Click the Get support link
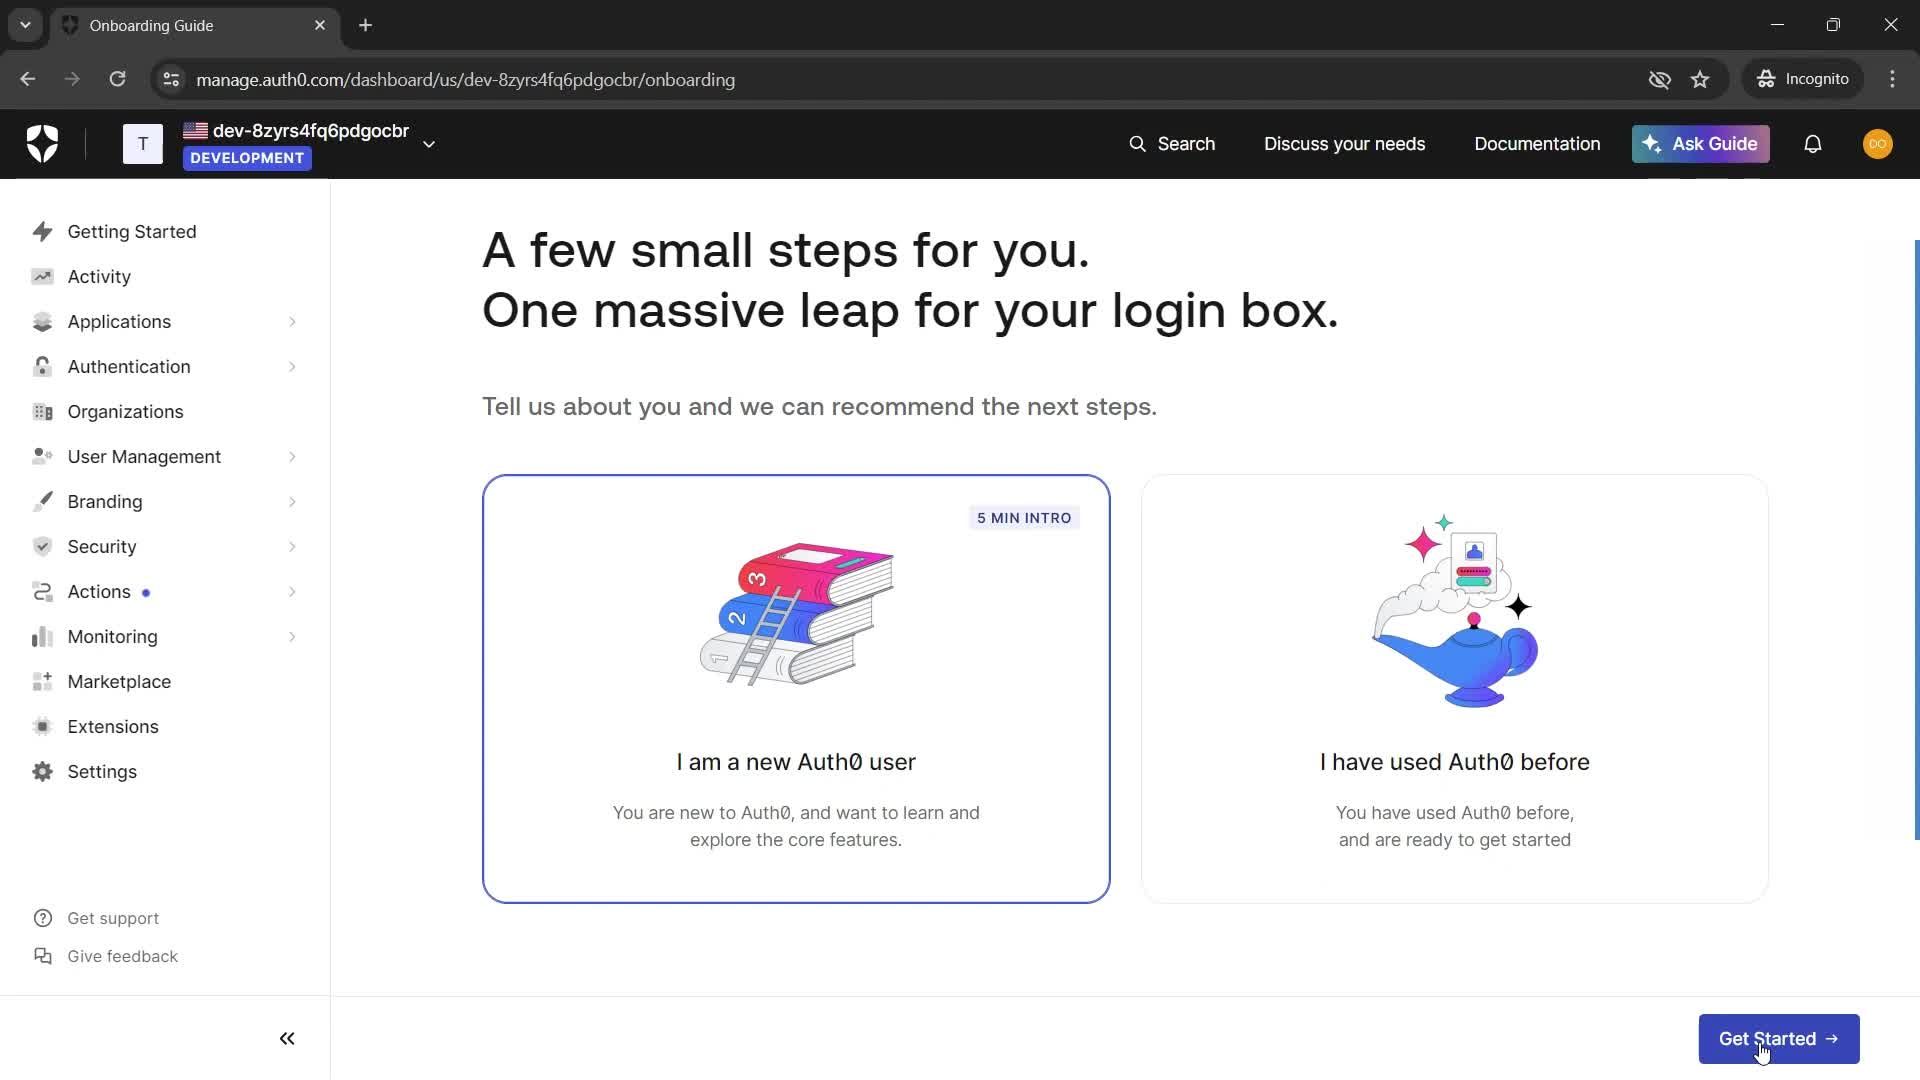The width and height of the screenshot is (1920, 1080). 113,918
